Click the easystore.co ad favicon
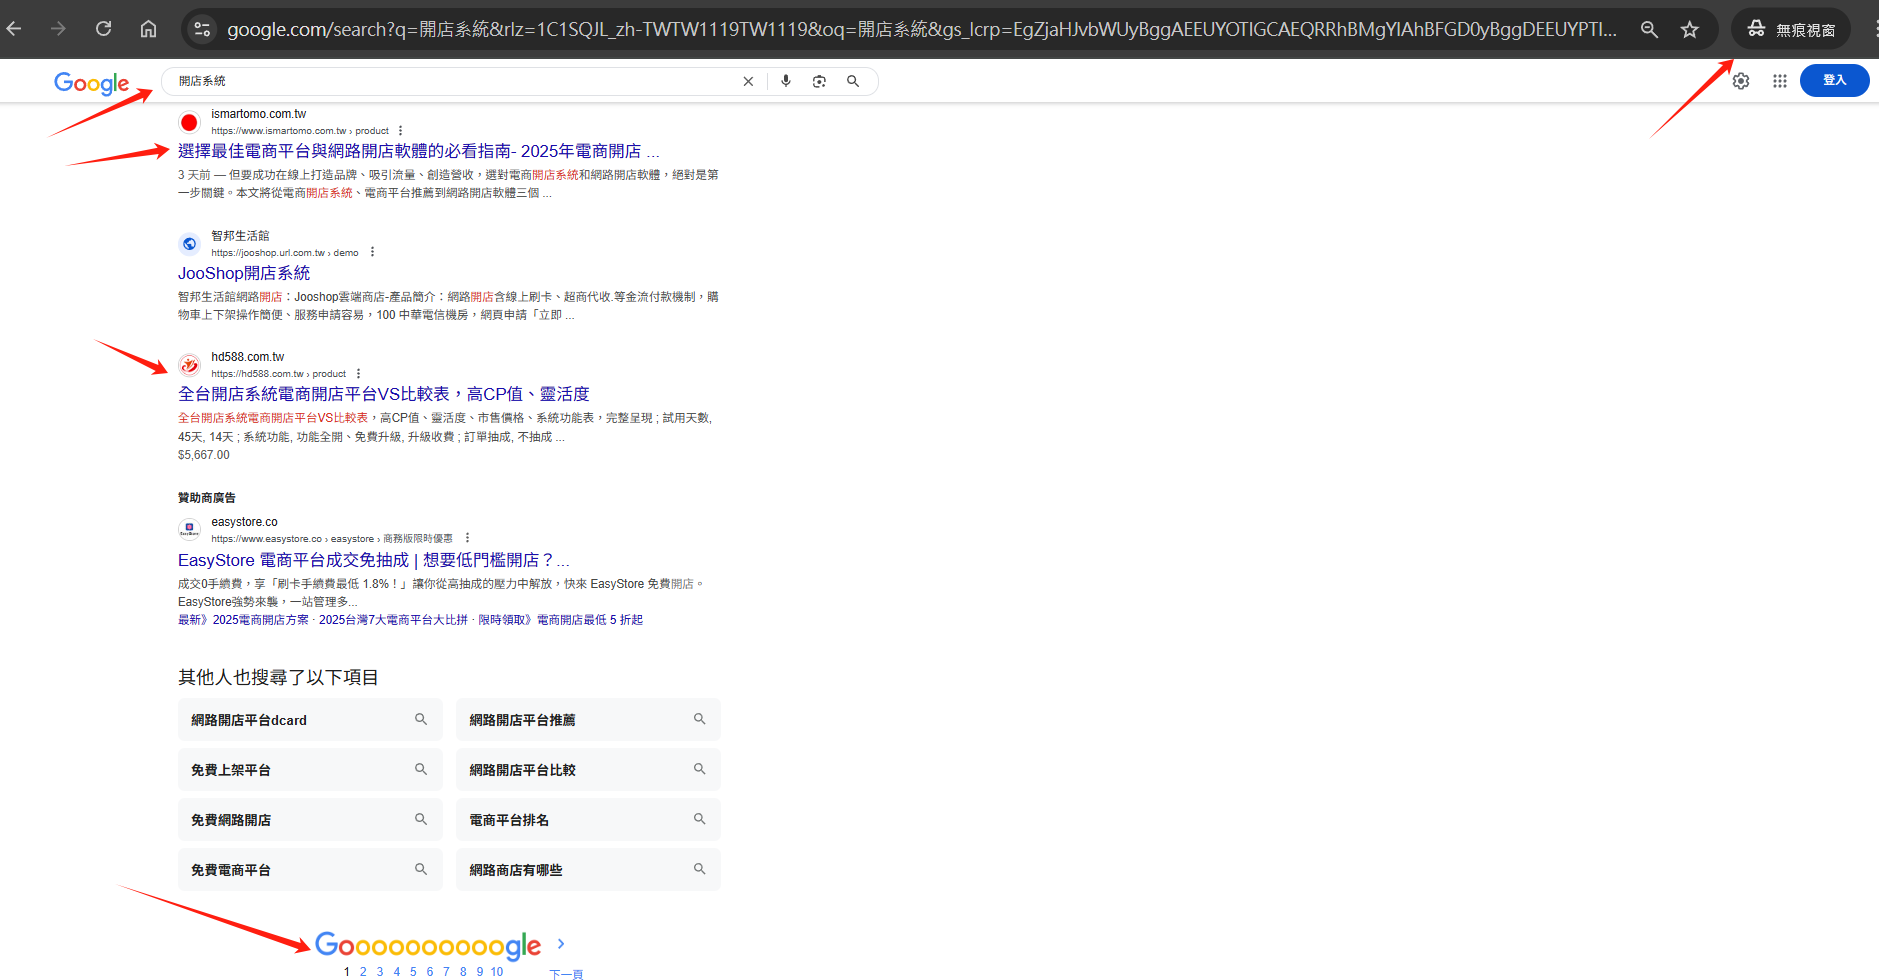Screen dimensions: 1879x980 (x=189, y=530)
